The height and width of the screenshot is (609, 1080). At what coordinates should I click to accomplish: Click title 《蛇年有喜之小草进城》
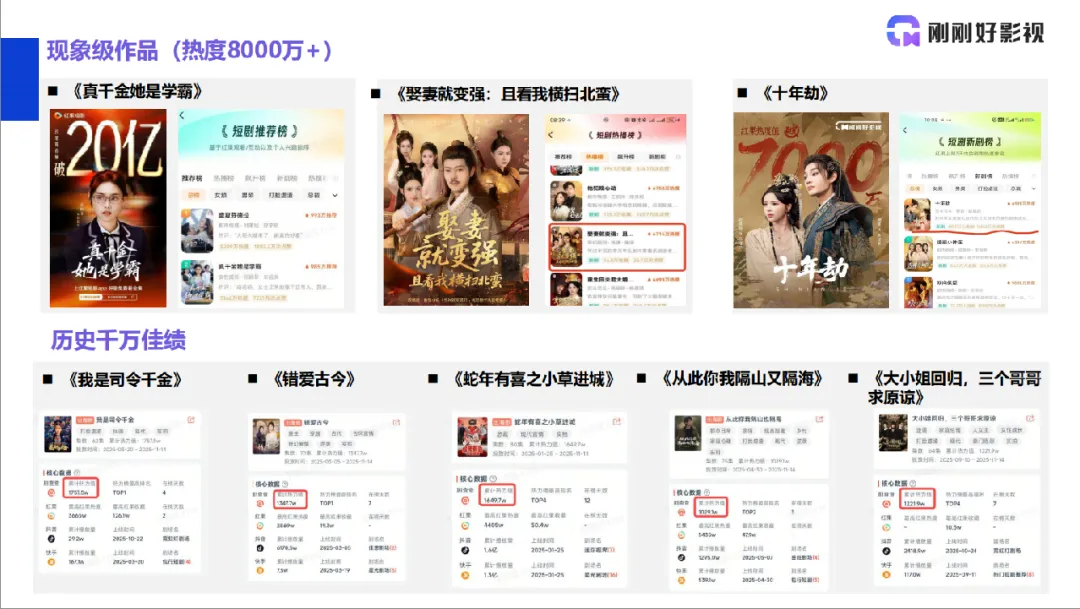[533, 380]
